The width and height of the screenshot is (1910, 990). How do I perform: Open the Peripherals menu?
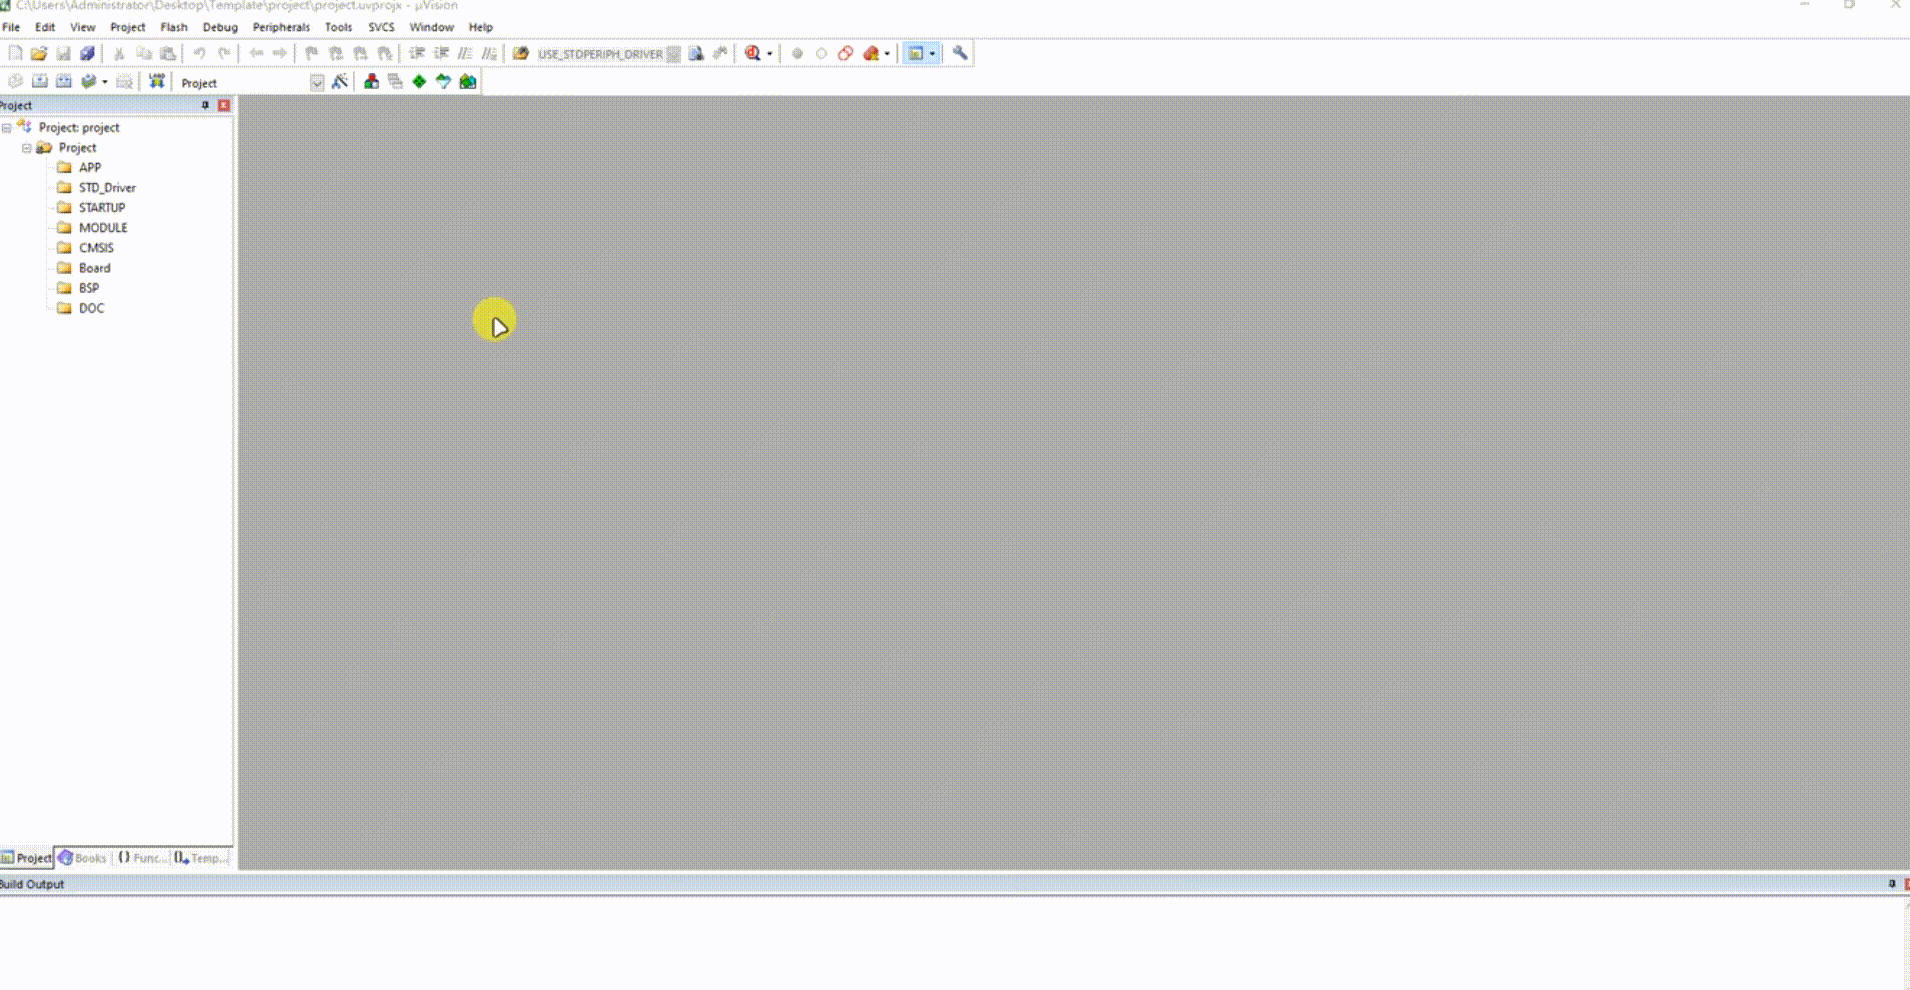[x=281, y=27]
